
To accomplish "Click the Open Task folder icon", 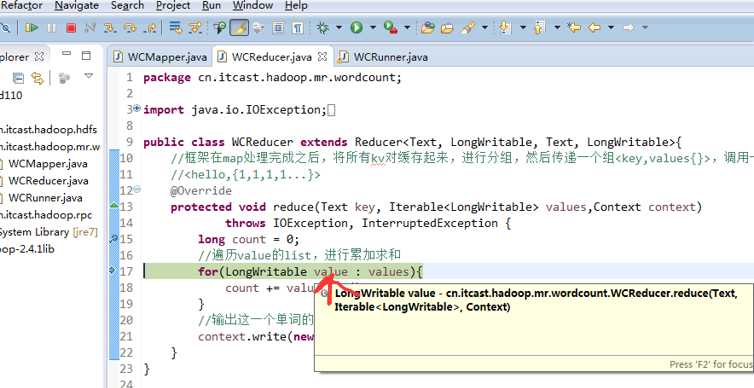I will click(447, 28).
